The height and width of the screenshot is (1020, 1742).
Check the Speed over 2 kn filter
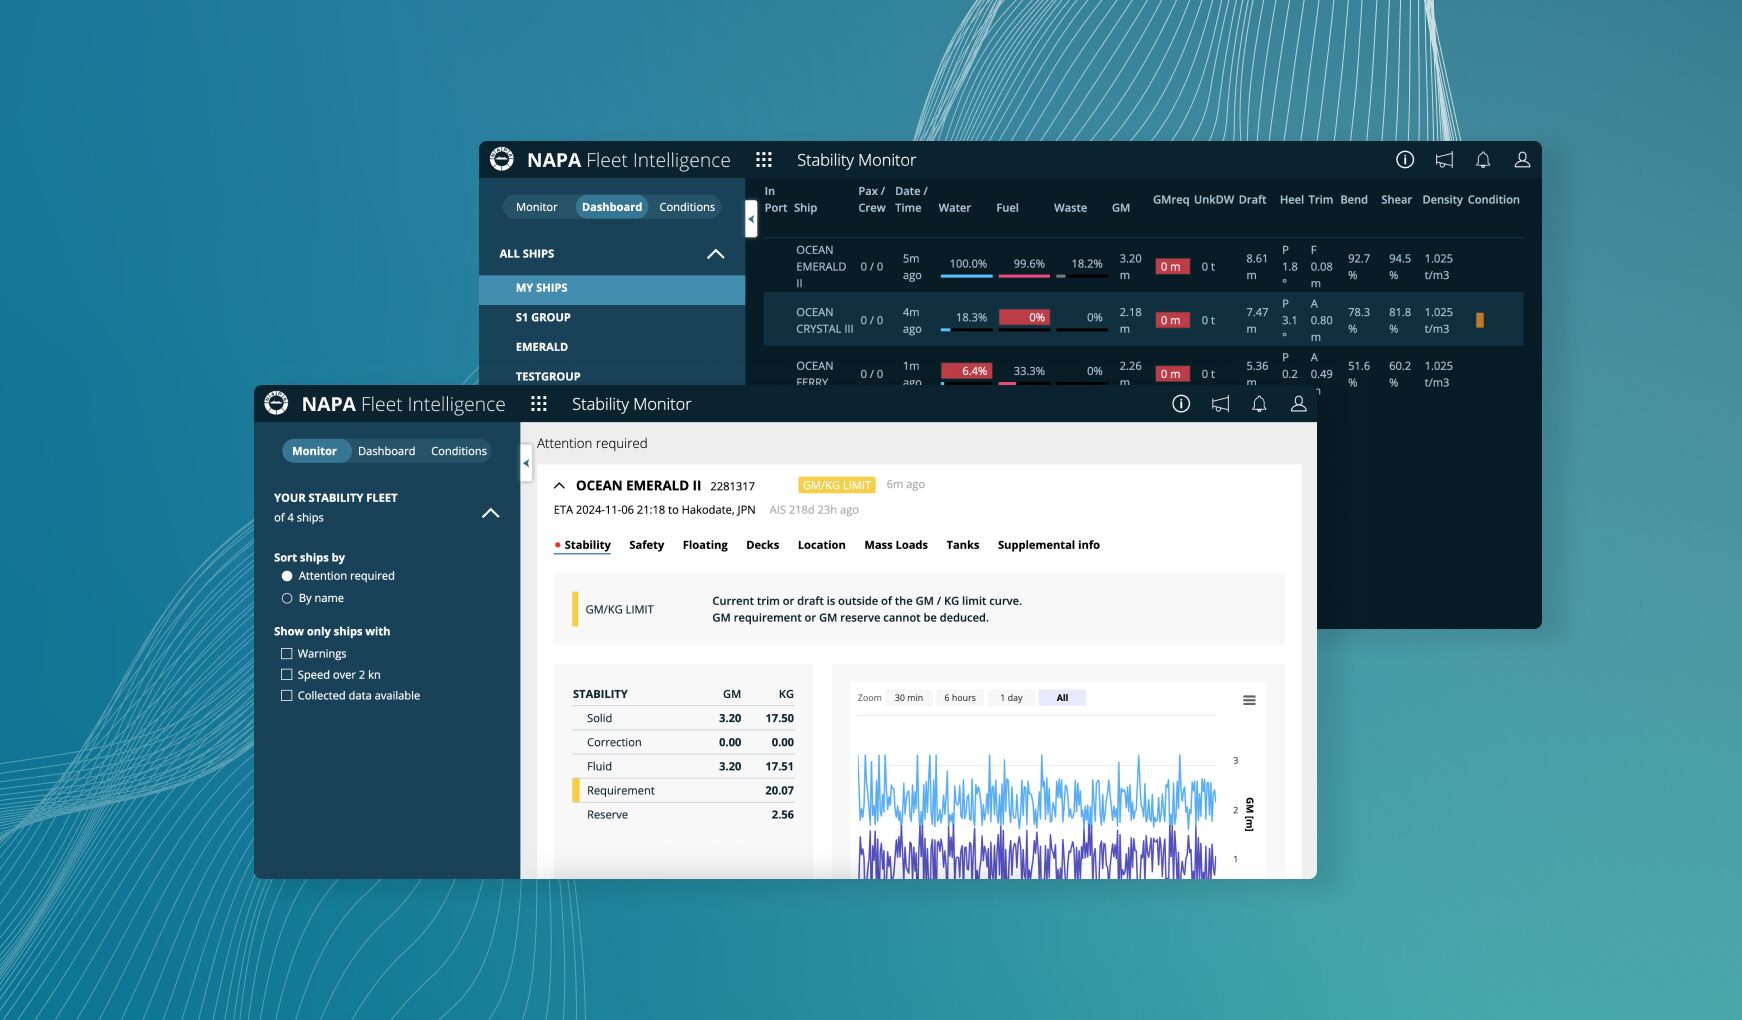click(287, 675)
